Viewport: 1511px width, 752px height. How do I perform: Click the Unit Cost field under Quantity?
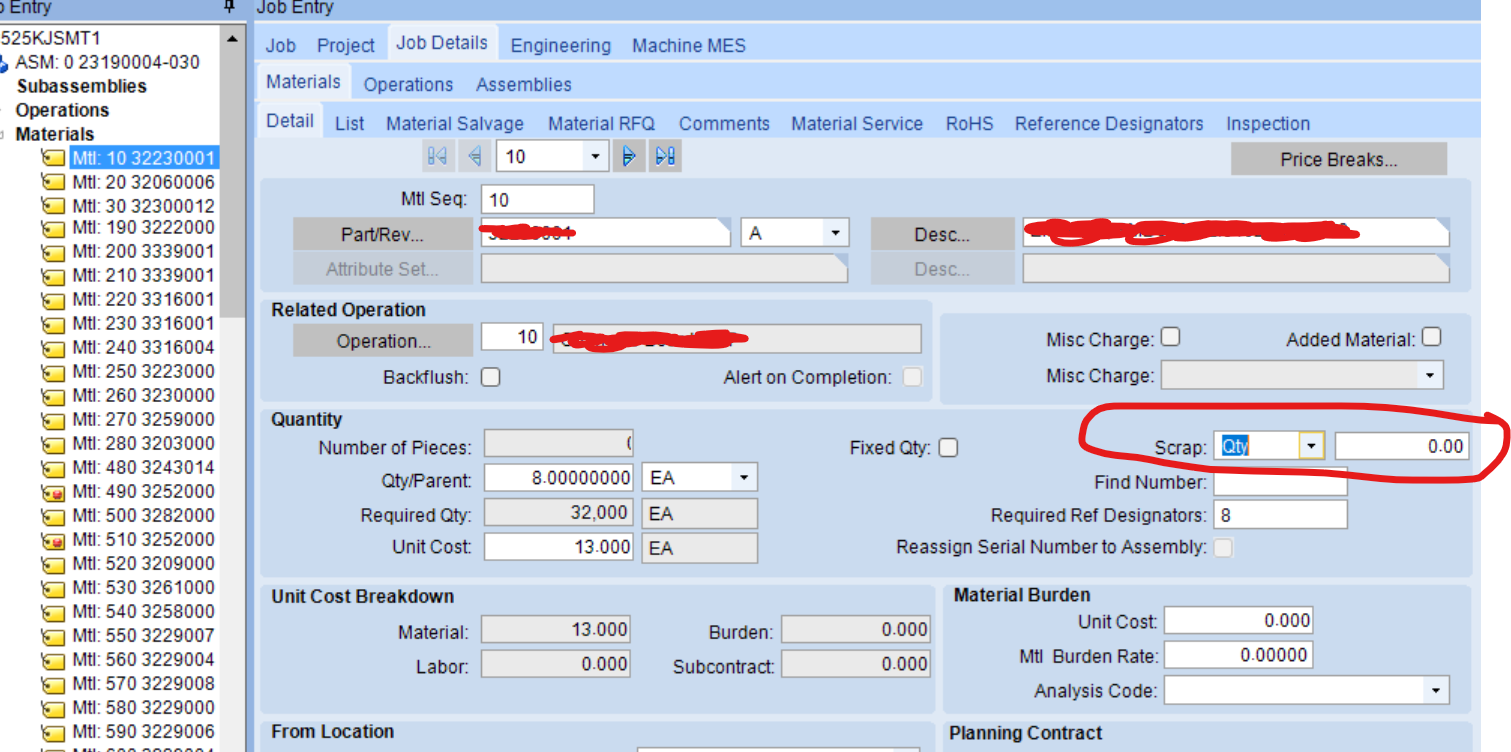point(557,547)
